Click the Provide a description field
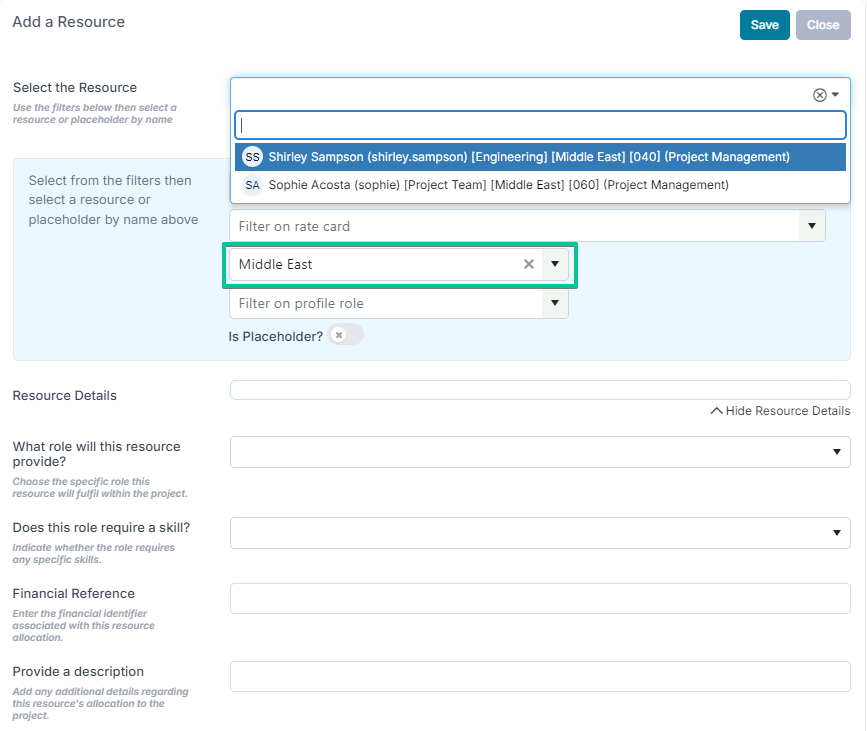 [540, 676]
